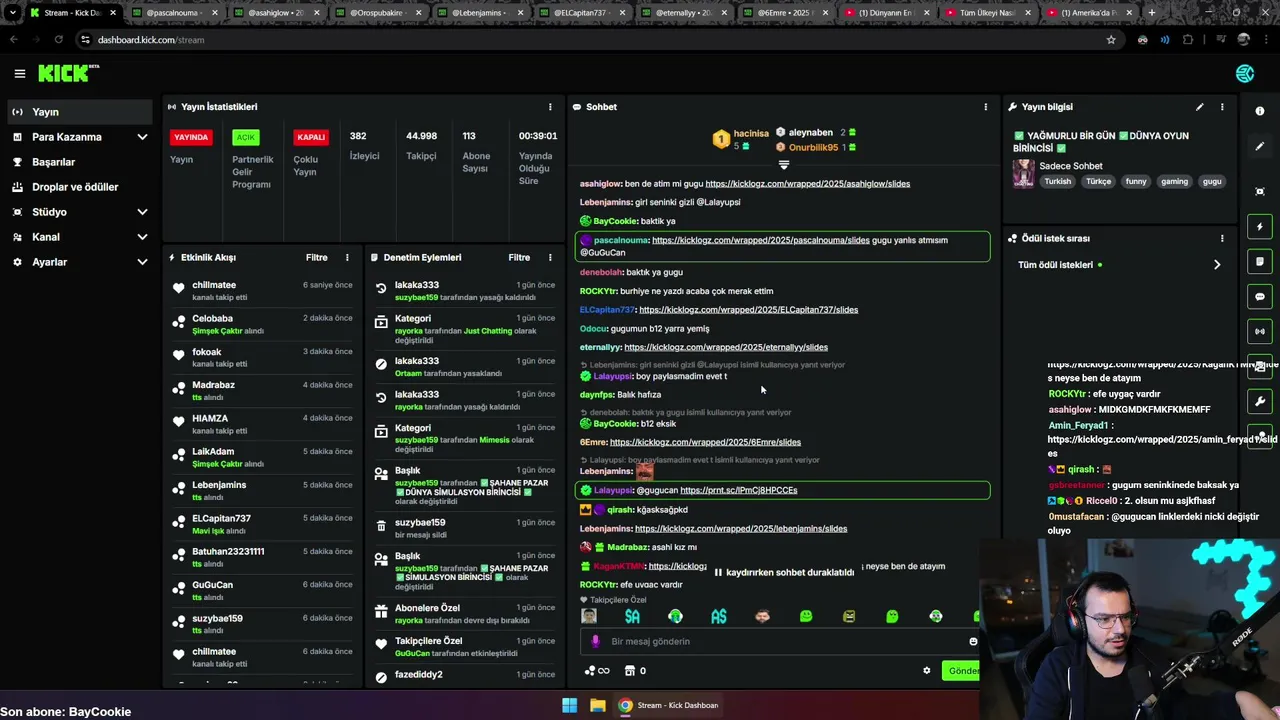
Task: Click the channel points infinity icon
Action: pos(597,671)
